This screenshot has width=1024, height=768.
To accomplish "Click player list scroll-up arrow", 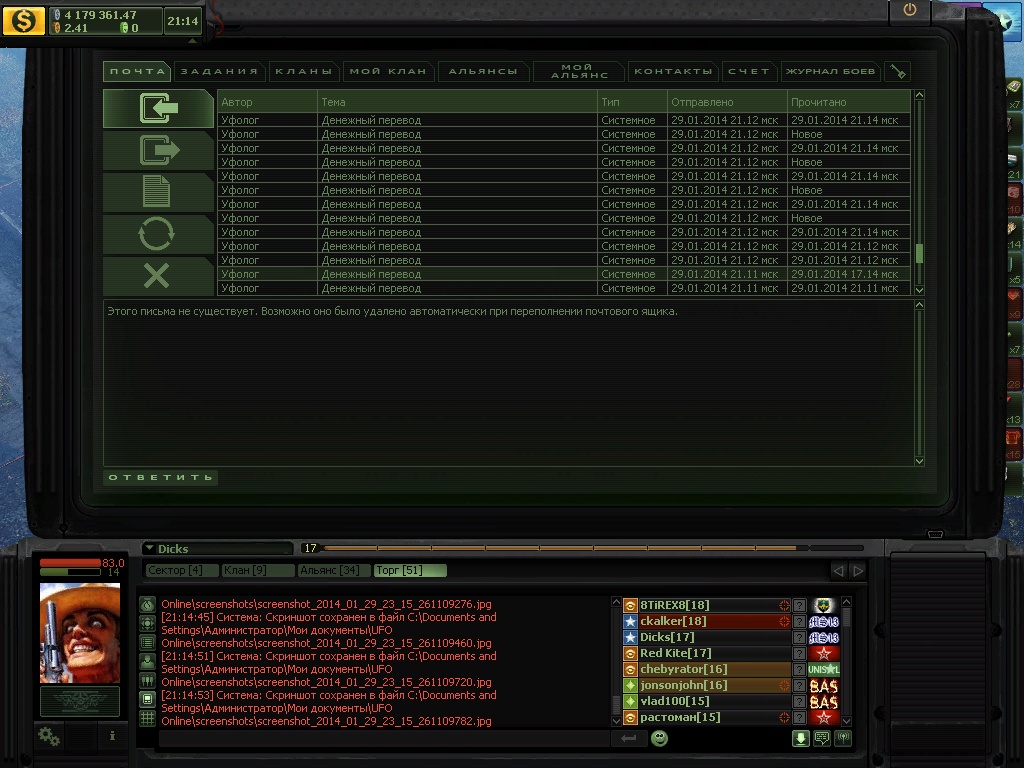I will [x=846, y=601].
